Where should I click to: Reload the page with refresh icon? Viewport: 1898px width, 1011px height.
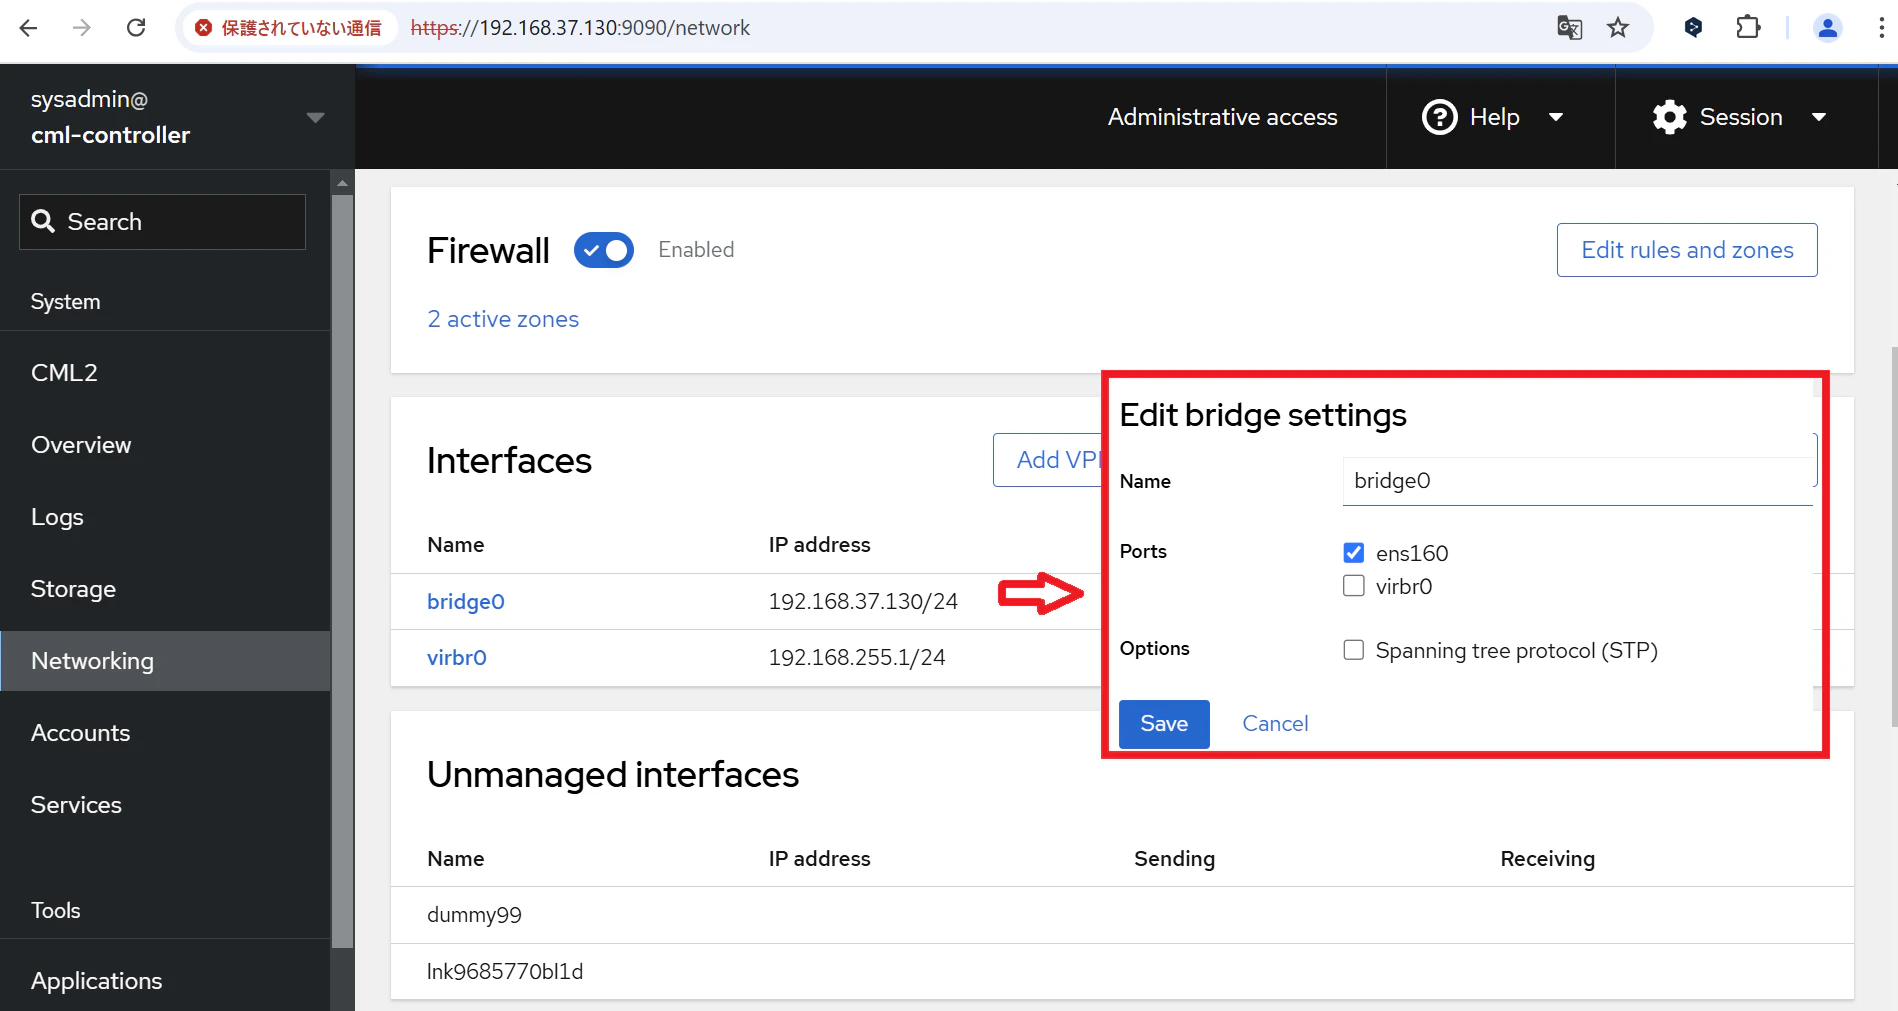coord(136,28)
